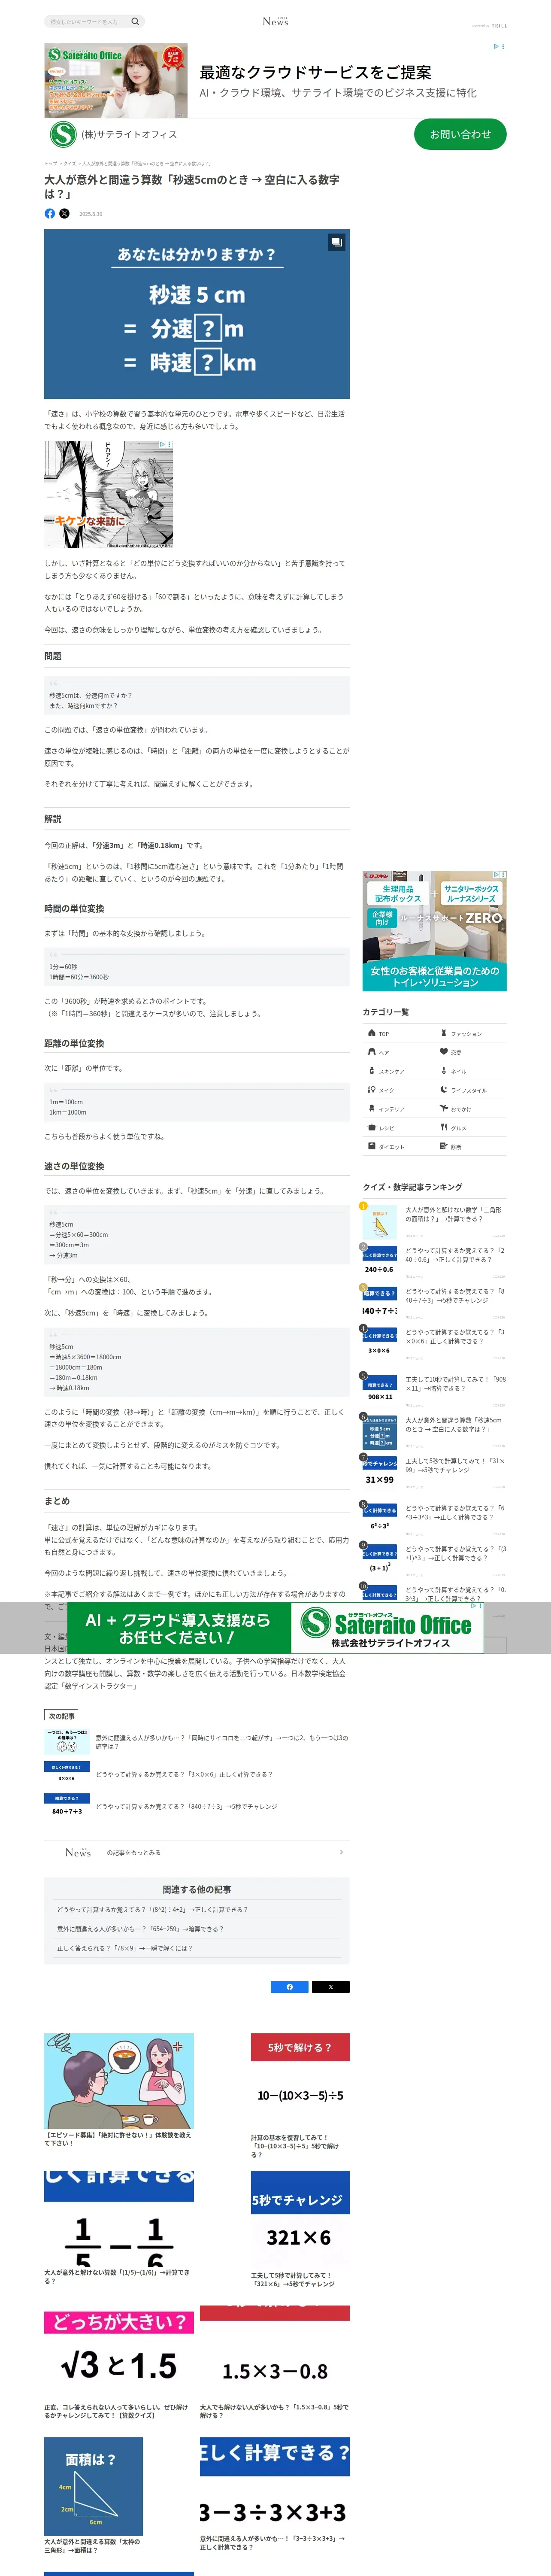Open the ファッション category
The image size is (551, 2576).
coord(471,1033)
